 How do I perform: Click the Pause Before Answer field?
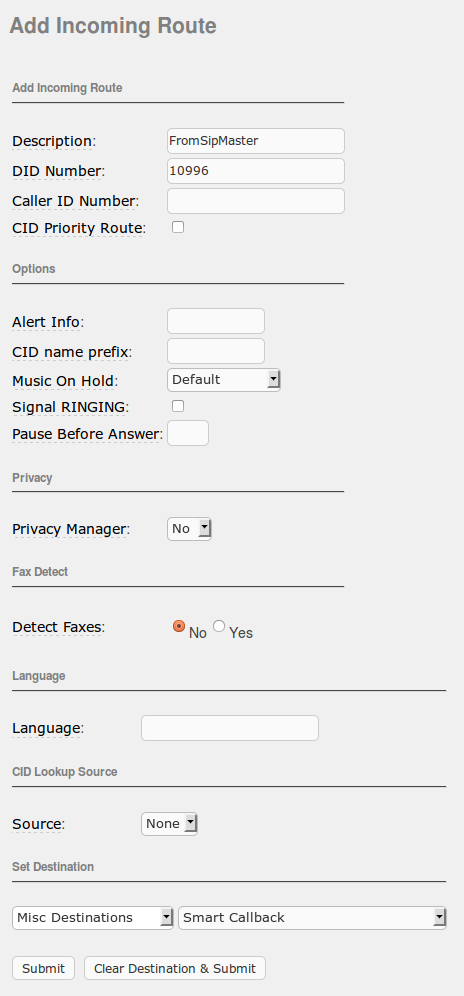tap(188, 433)
